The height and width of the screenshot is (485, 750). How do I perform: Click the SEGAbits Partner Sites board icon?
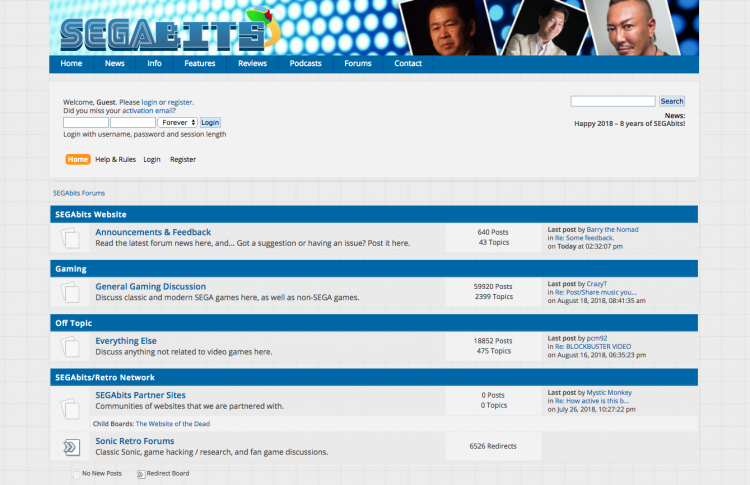[70, 406]
